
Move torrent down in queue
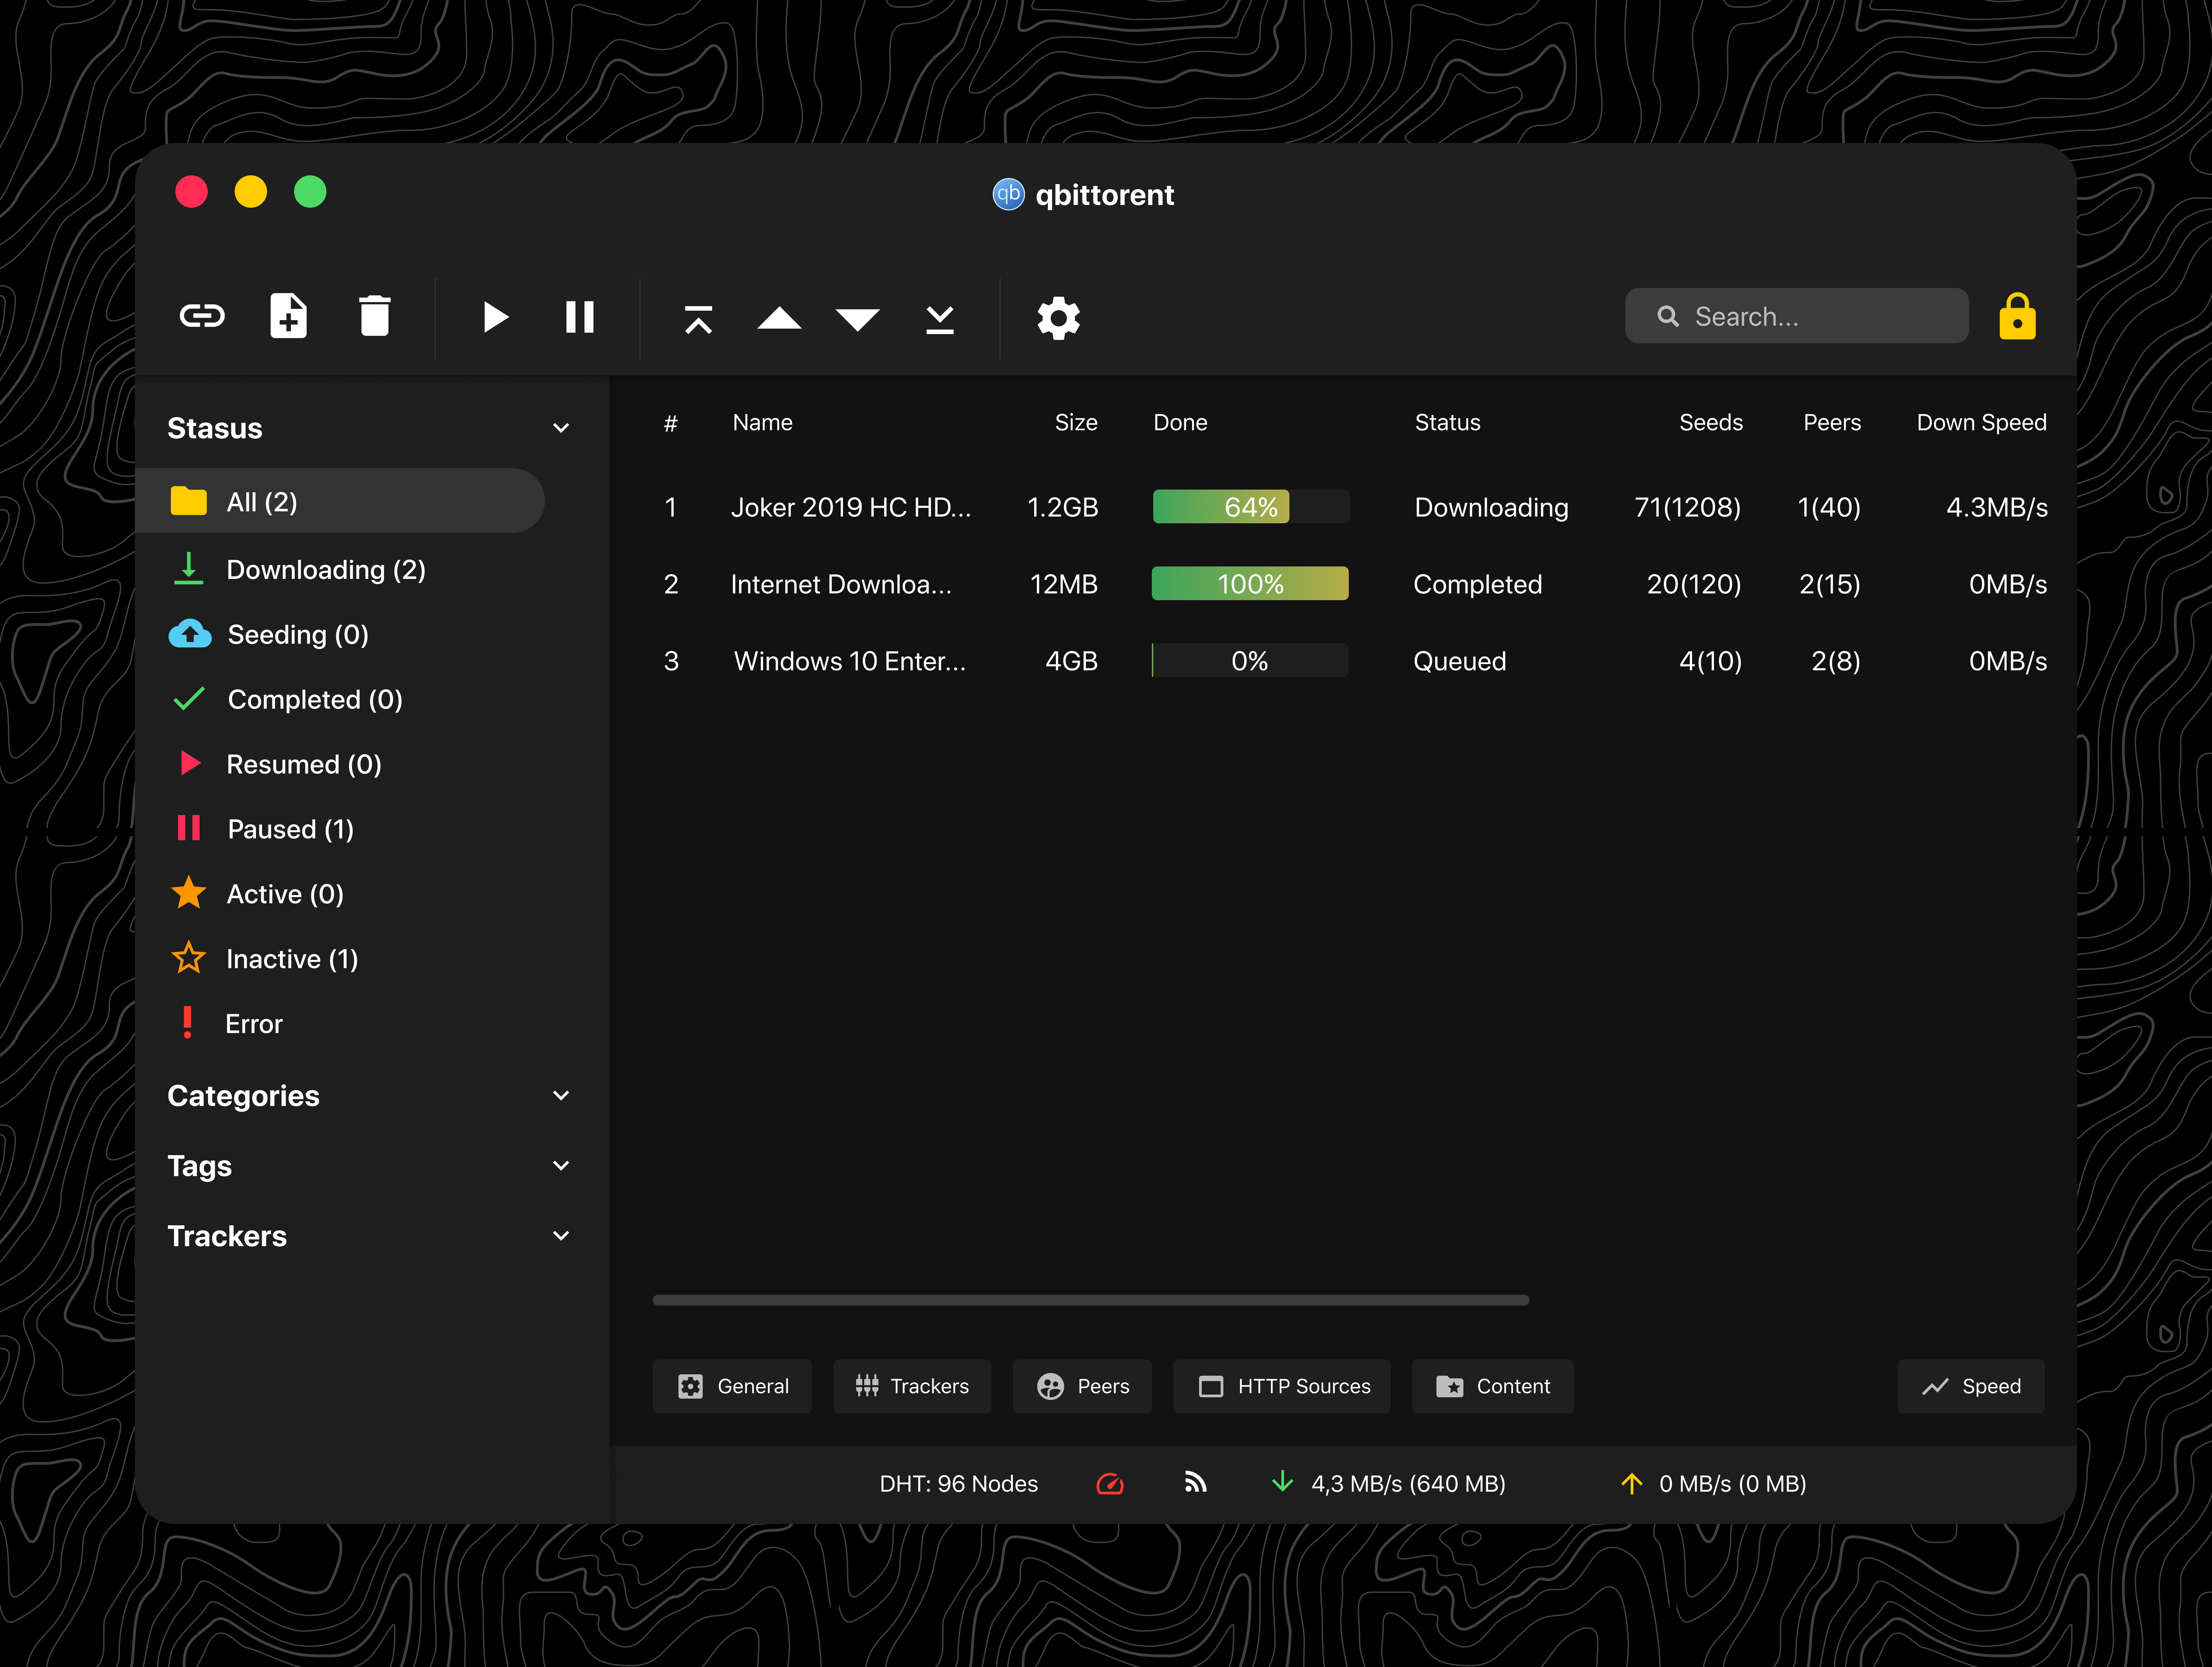click(857, 319)
